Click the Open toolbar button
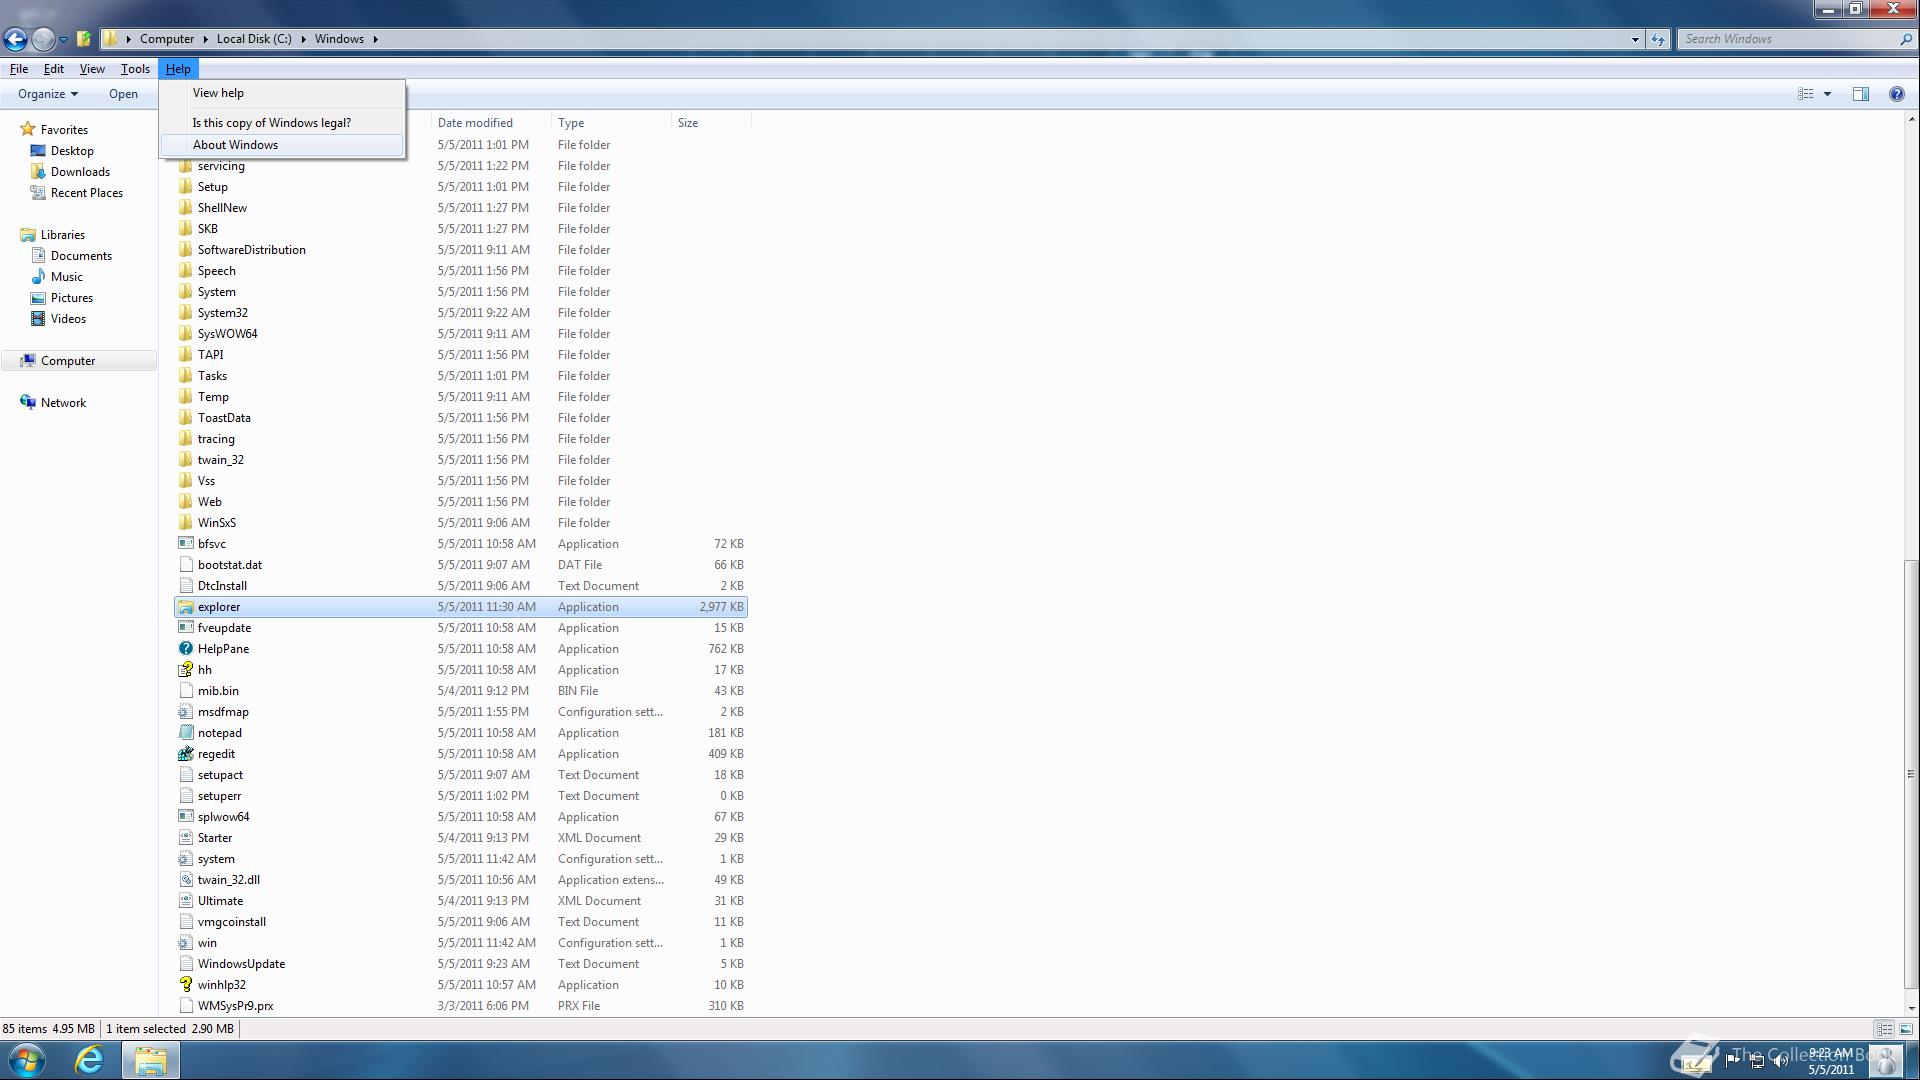 point(123,94)
